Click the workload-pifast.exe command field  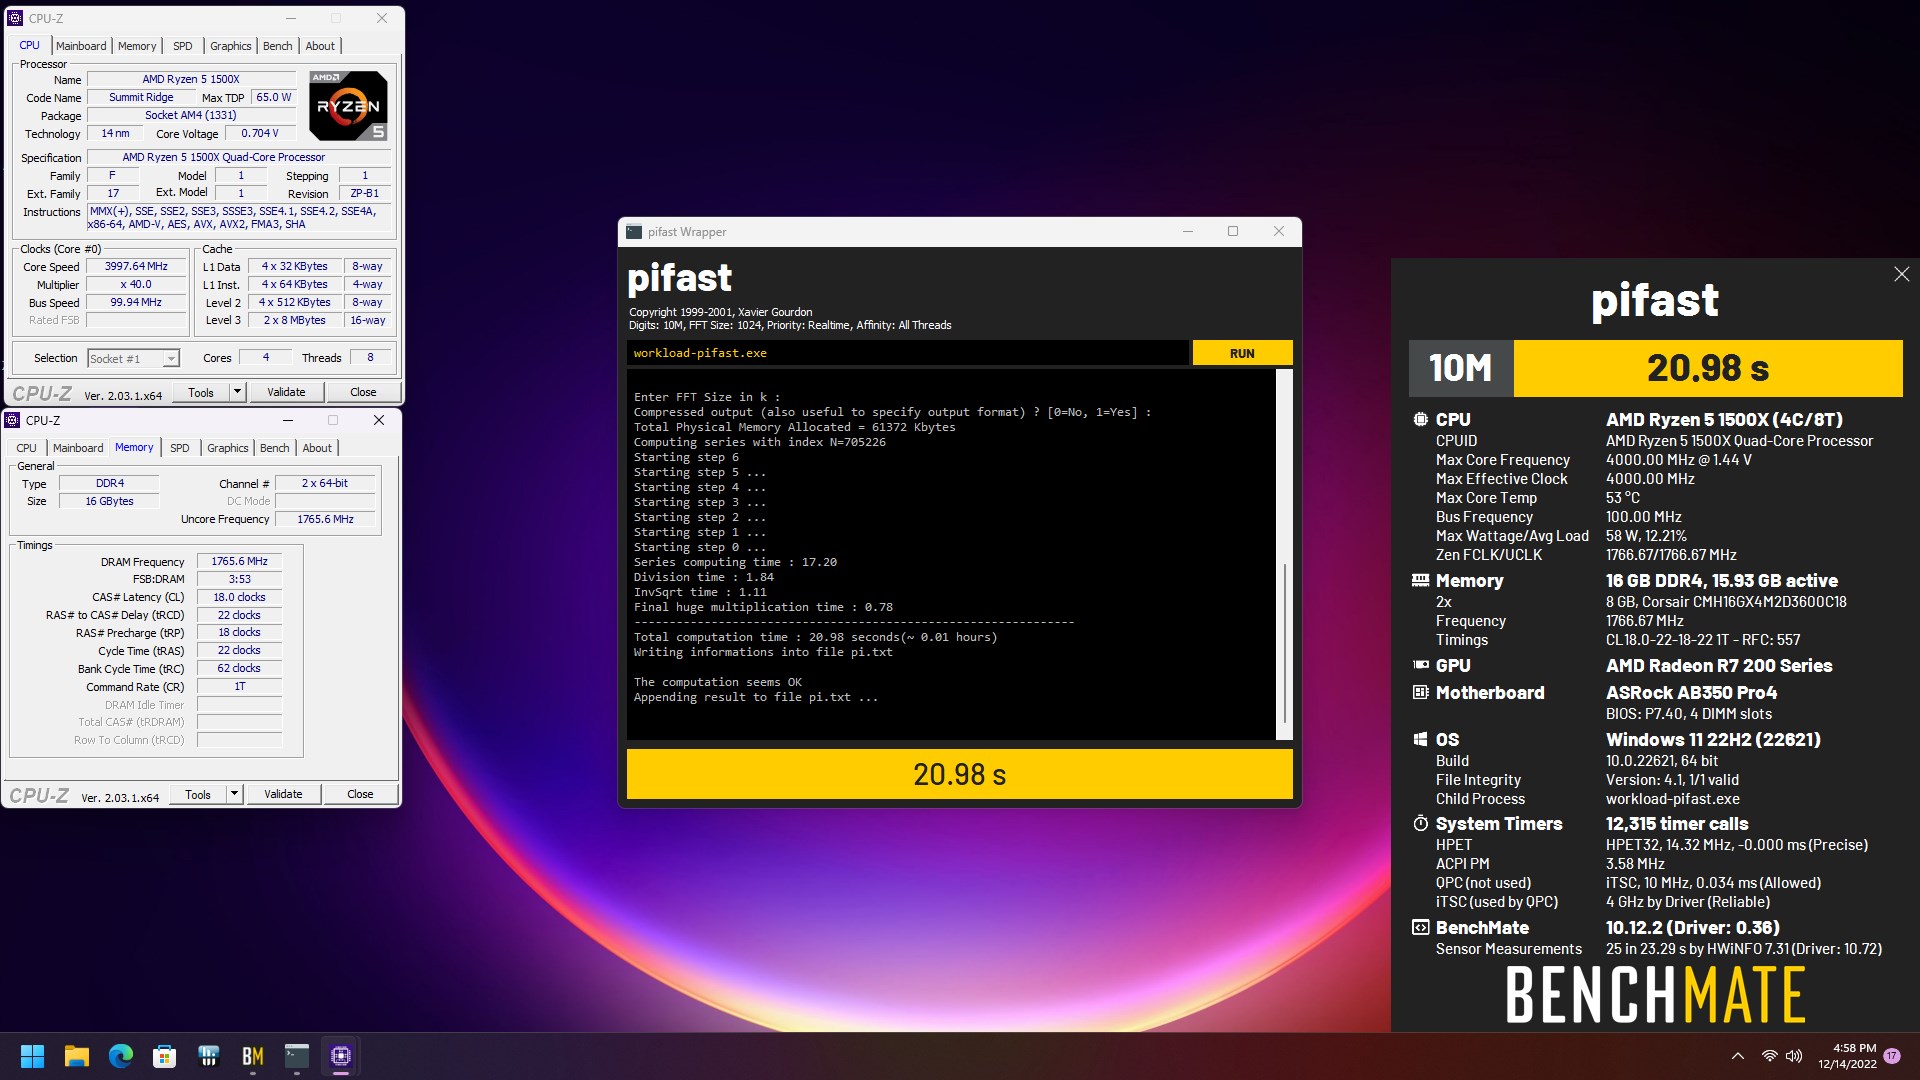(x=908, y=353)
